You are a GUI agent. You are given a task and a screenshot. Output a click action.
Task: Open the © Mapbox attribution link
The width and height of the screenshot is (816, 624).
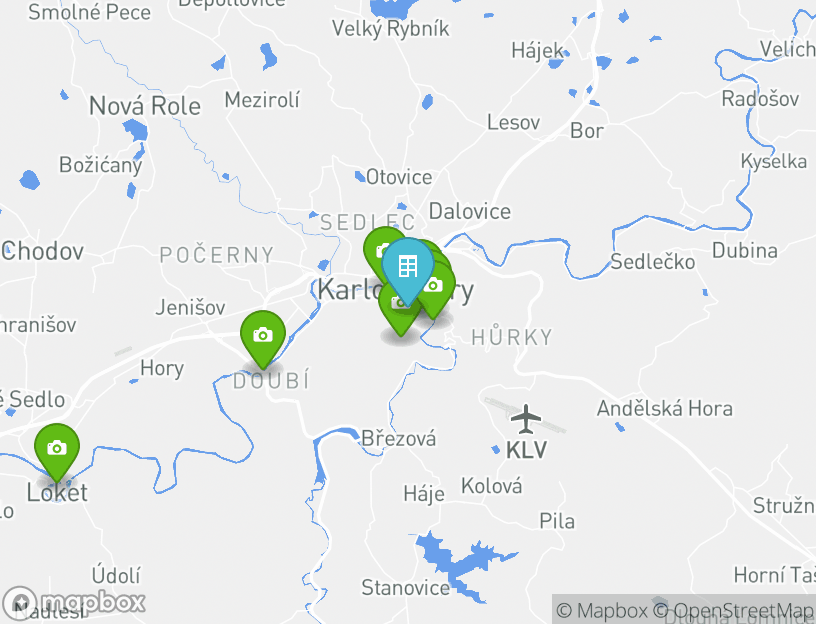[602, 610]
